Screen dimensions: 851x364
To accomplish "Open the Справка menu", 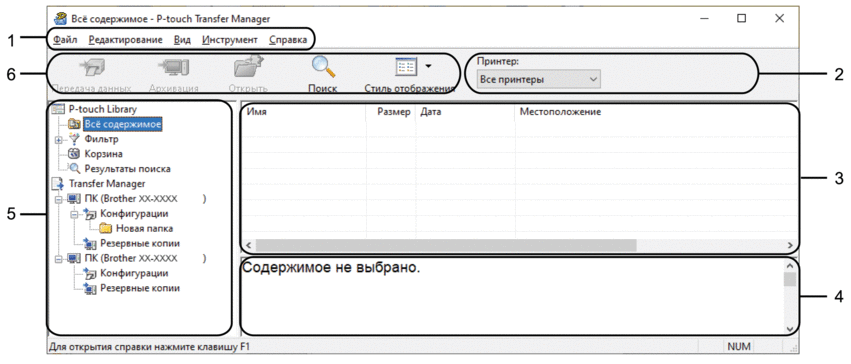I will point(288,40).
